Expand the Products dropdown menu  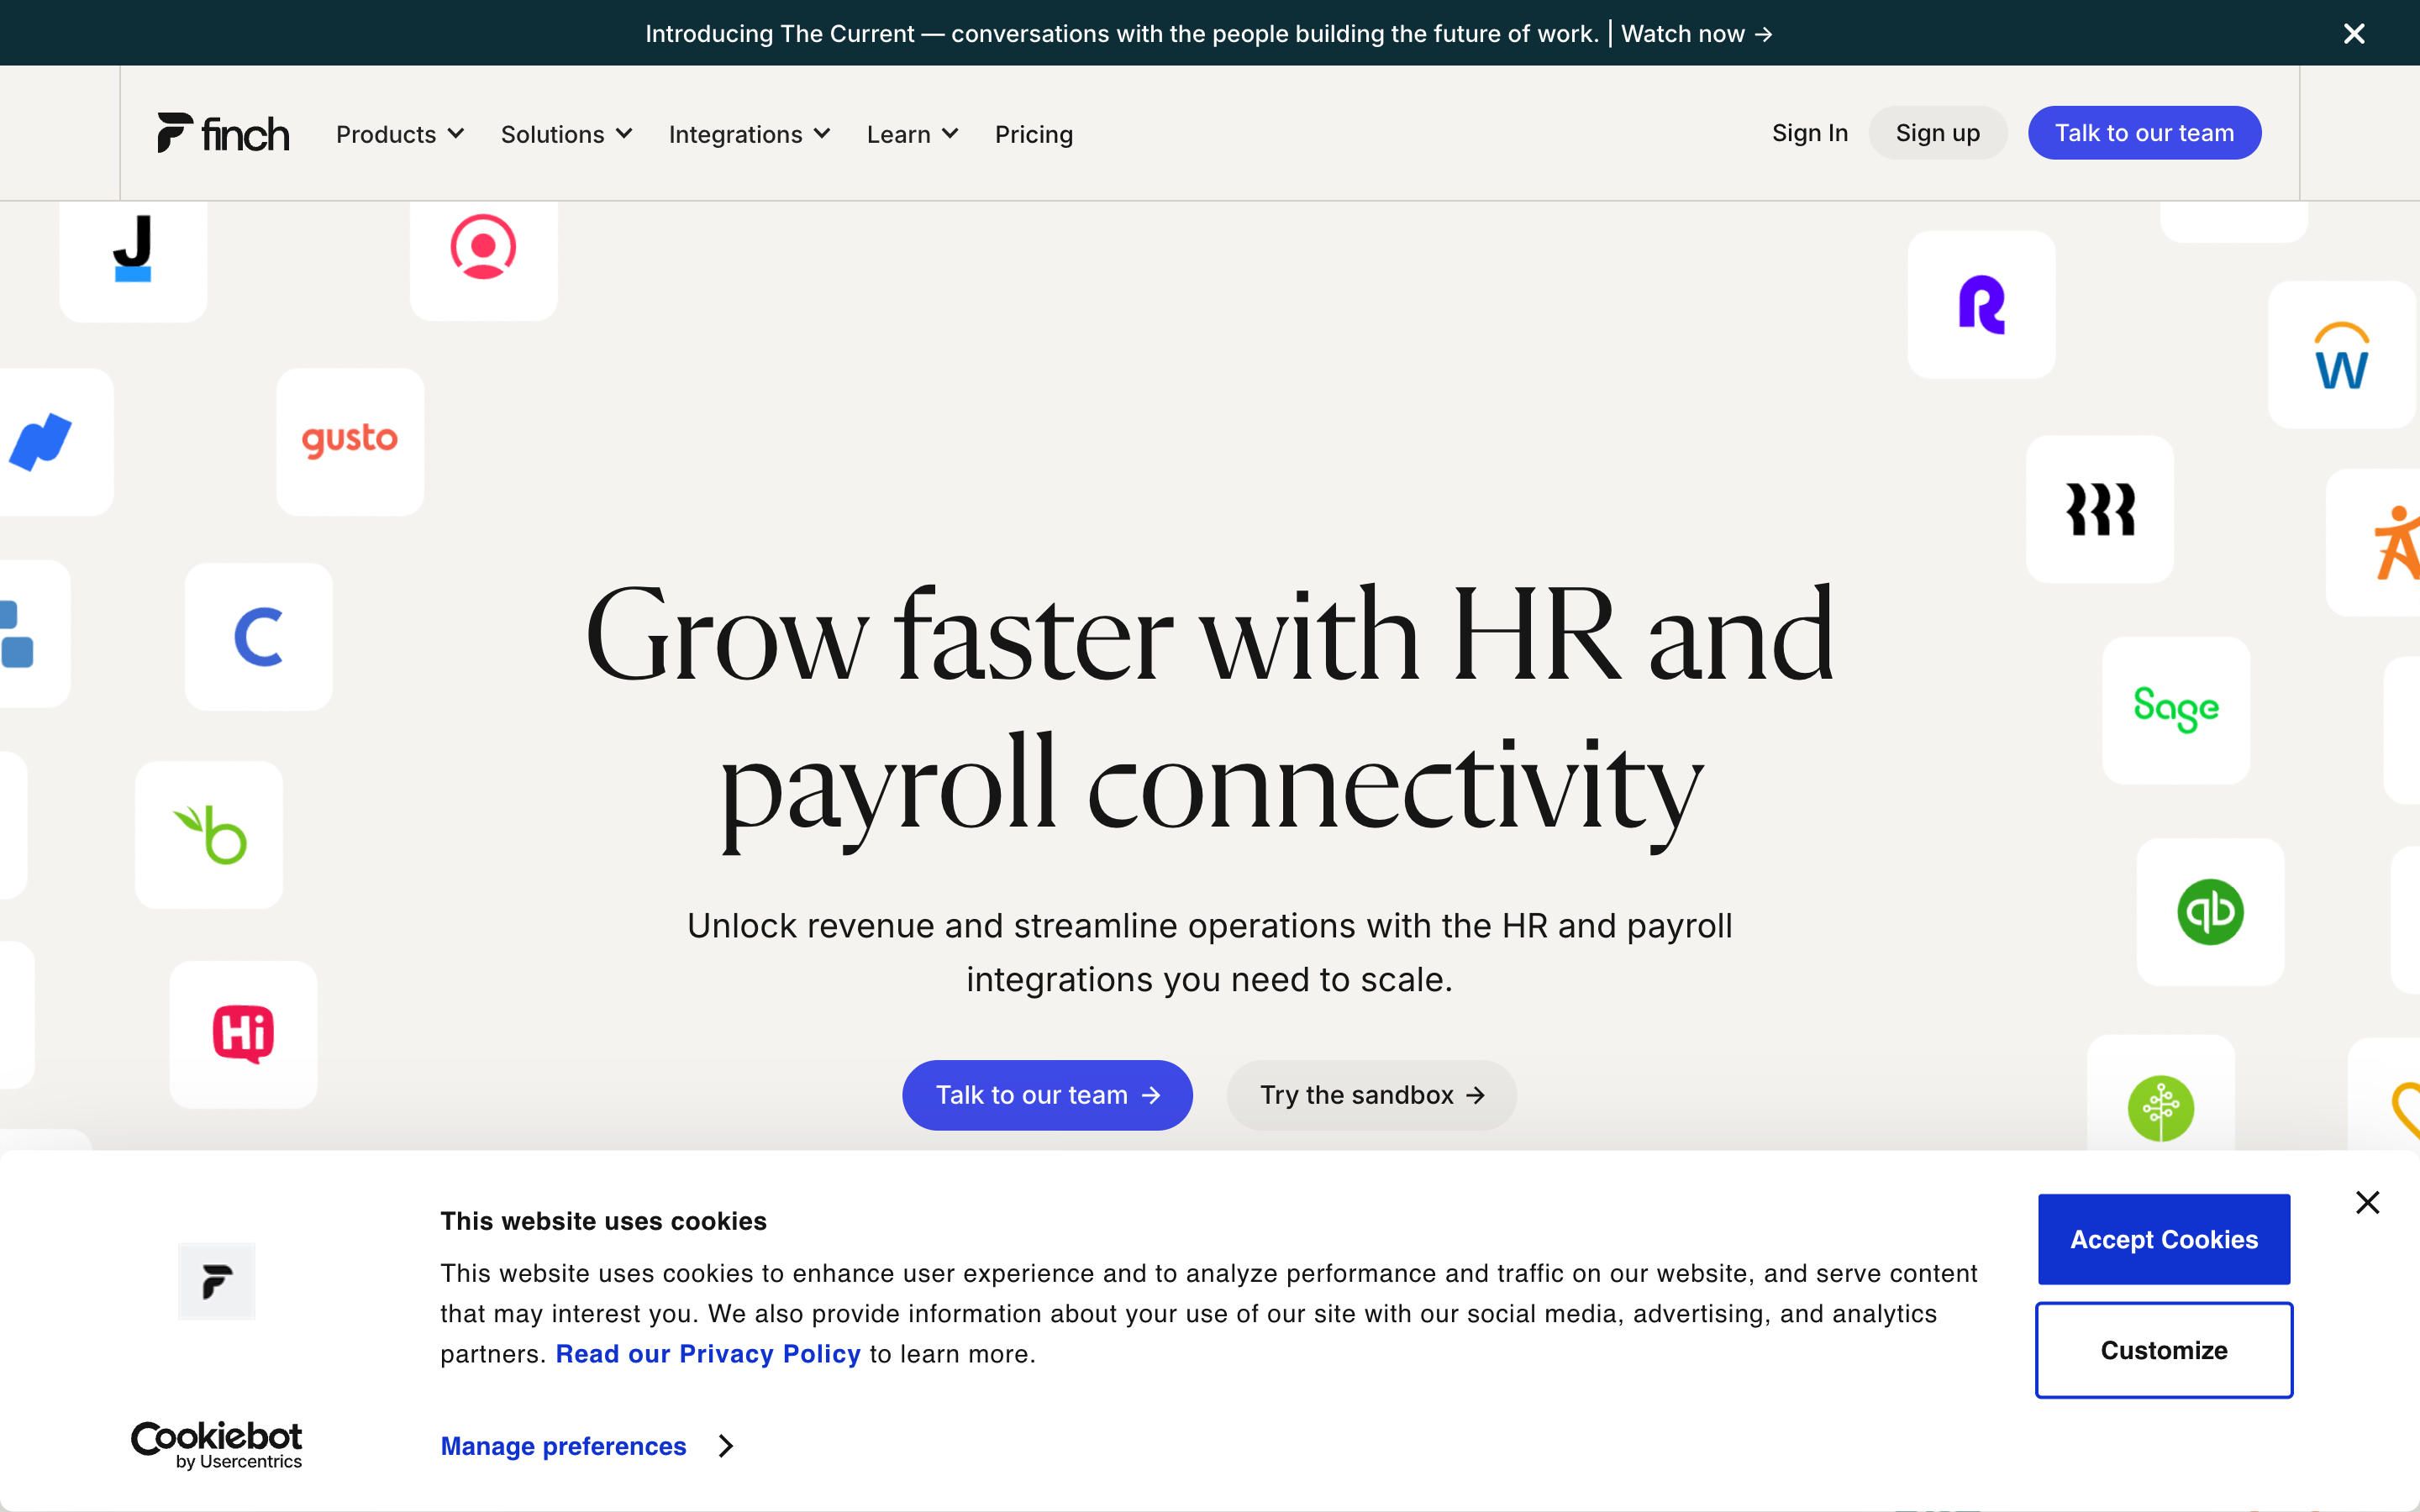(400, 134)
